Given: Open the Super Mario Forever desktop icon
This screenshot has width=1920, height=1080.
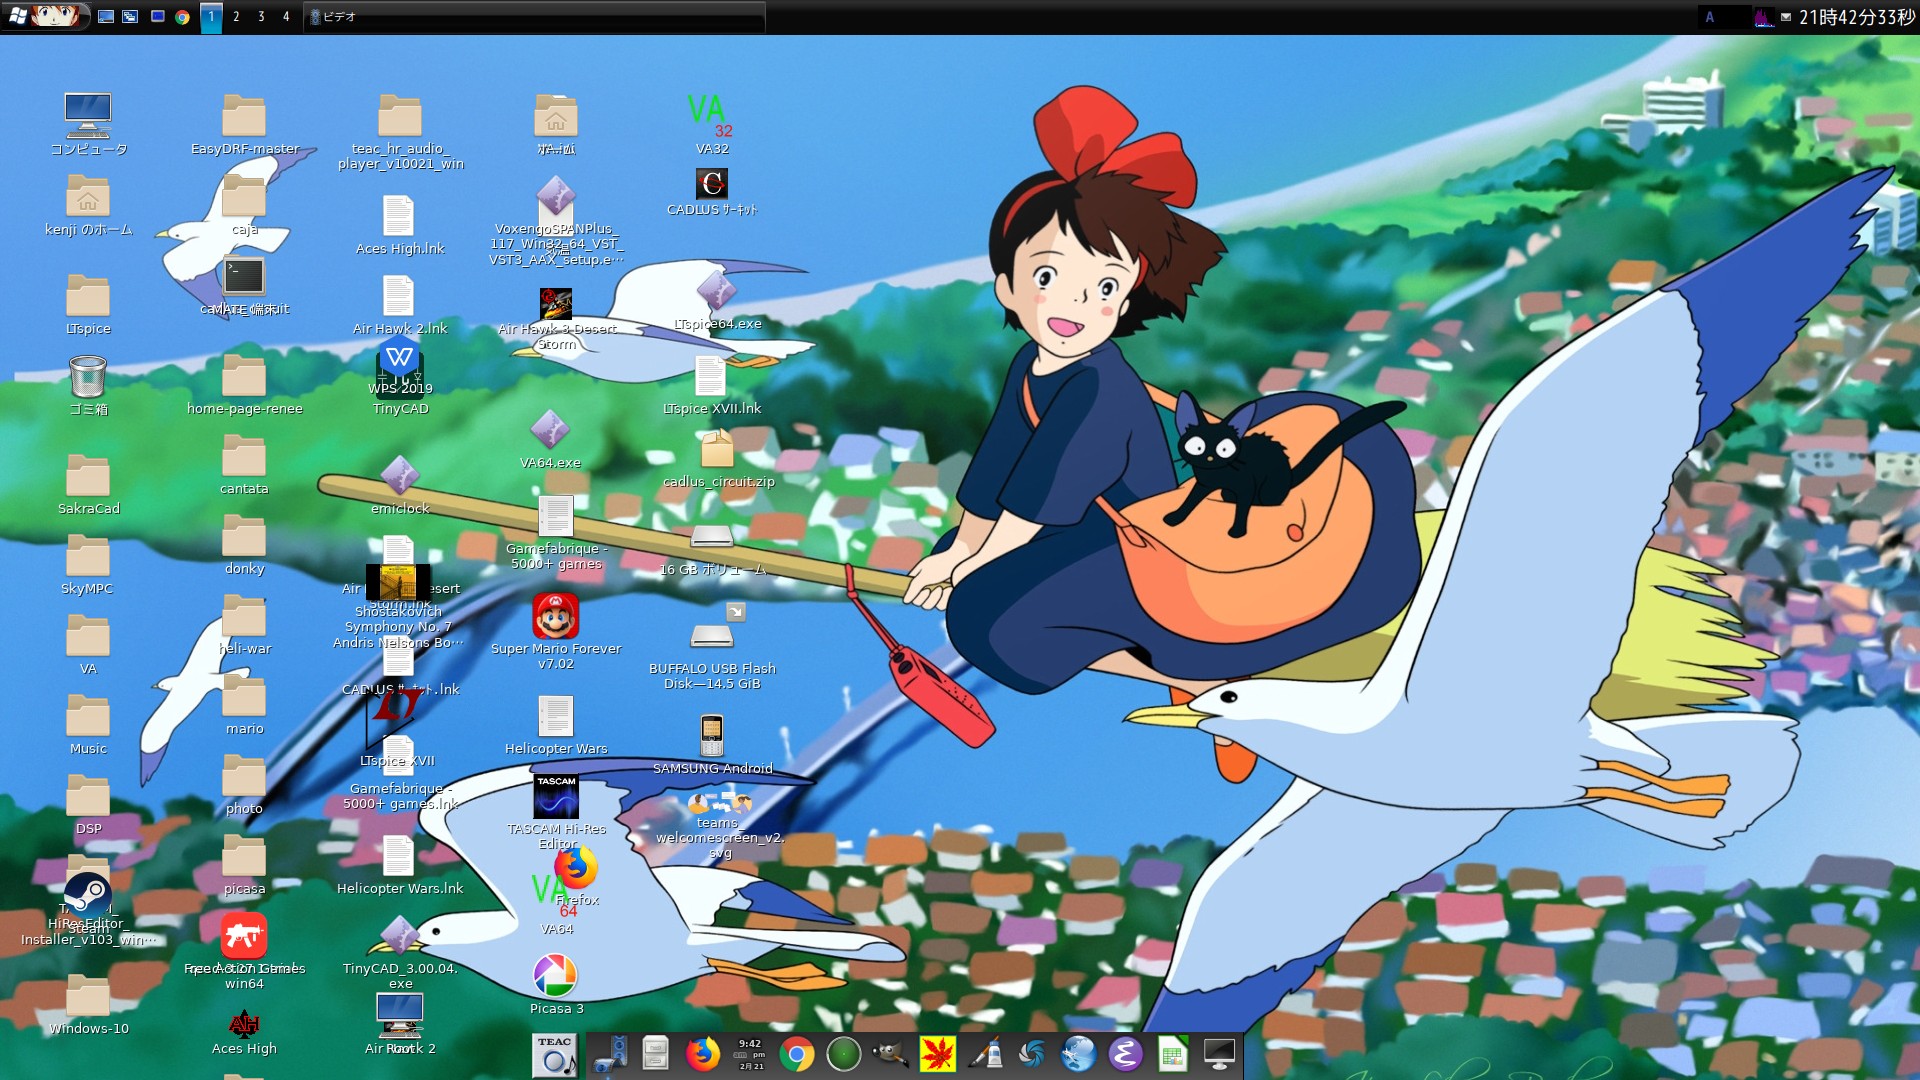Looking at the screenshot, I should tap(555, 617).
